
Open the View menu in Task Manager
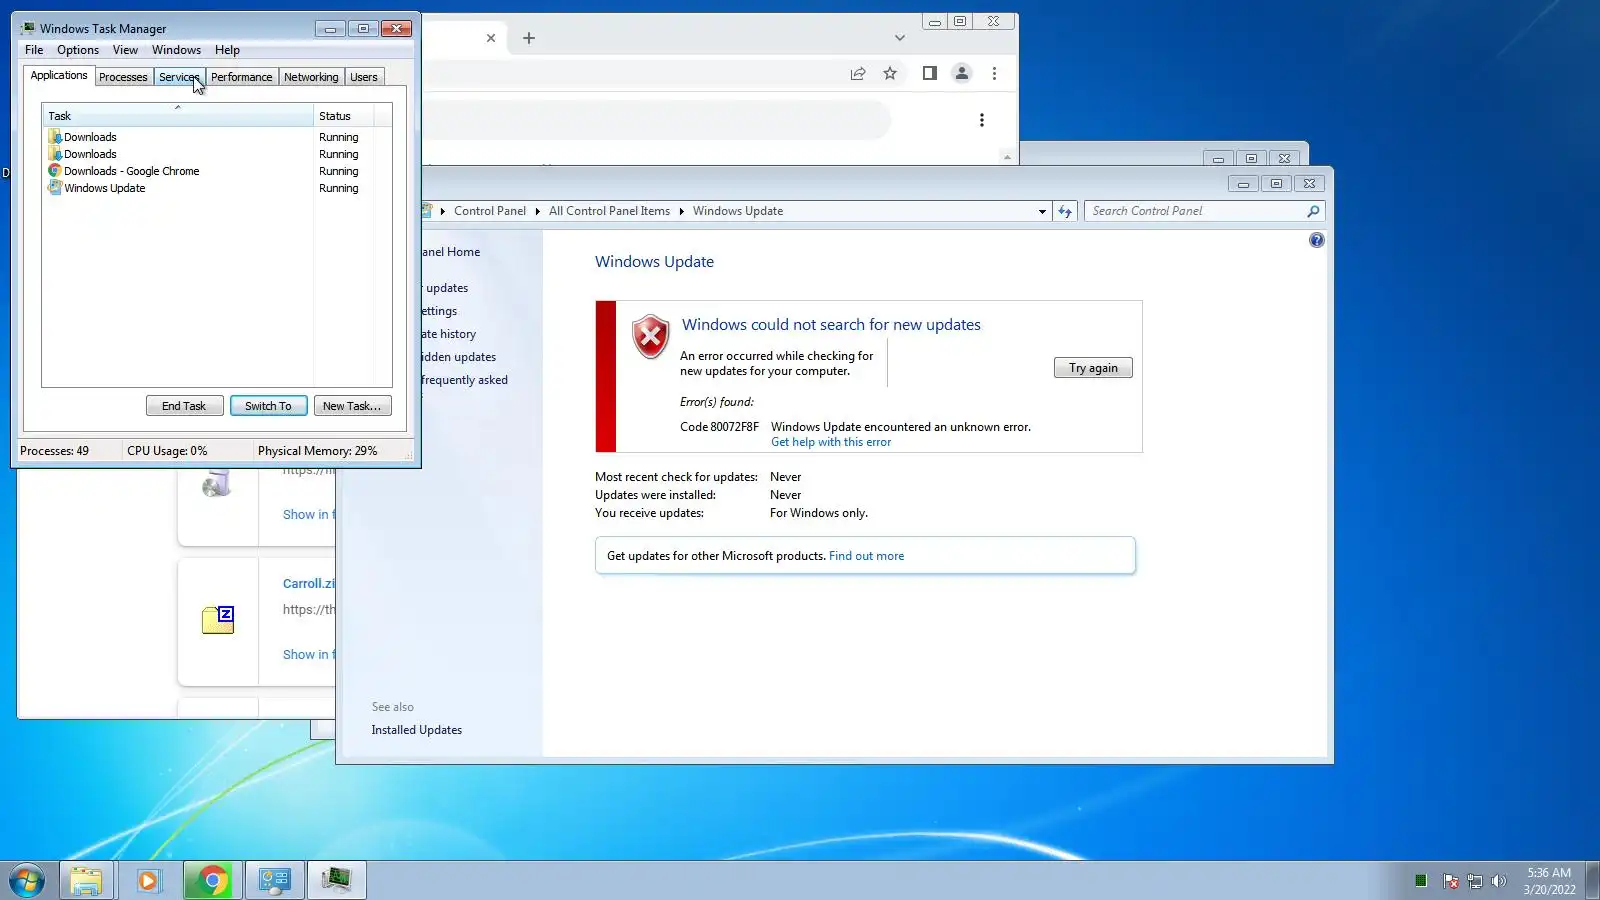[x=125, y=50]
